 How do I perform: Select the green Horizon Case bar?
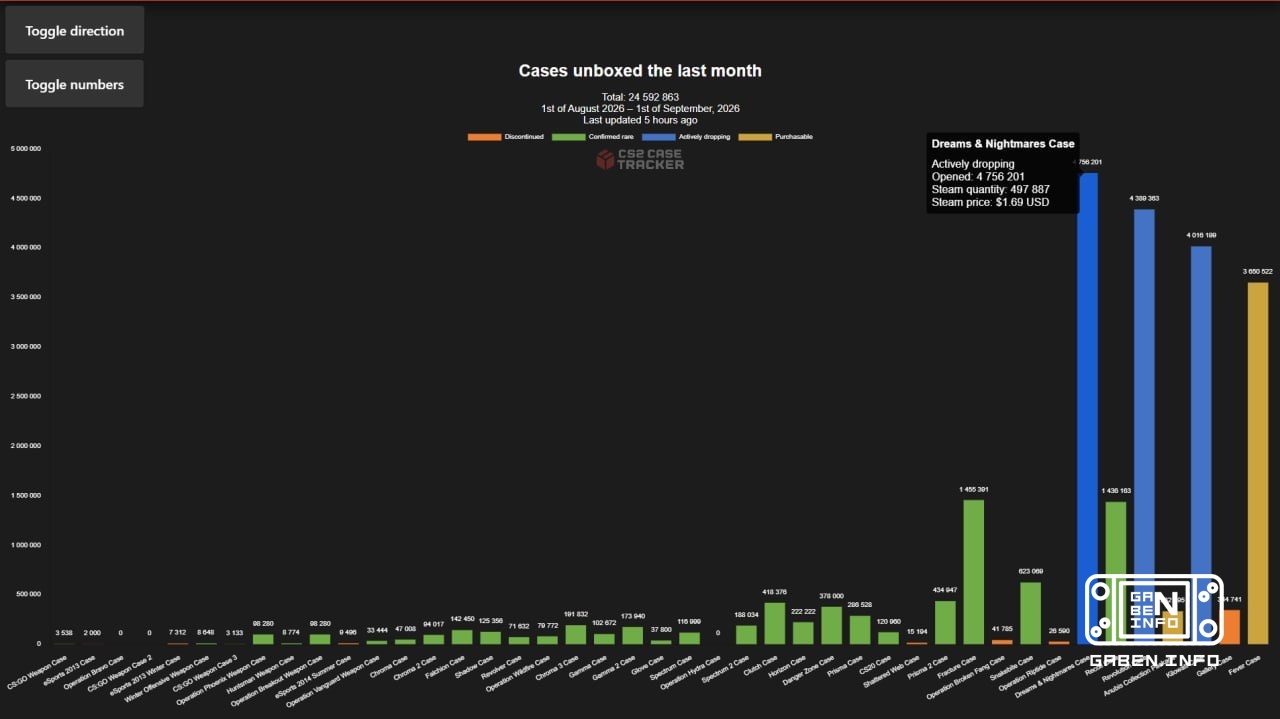(803, 633)
